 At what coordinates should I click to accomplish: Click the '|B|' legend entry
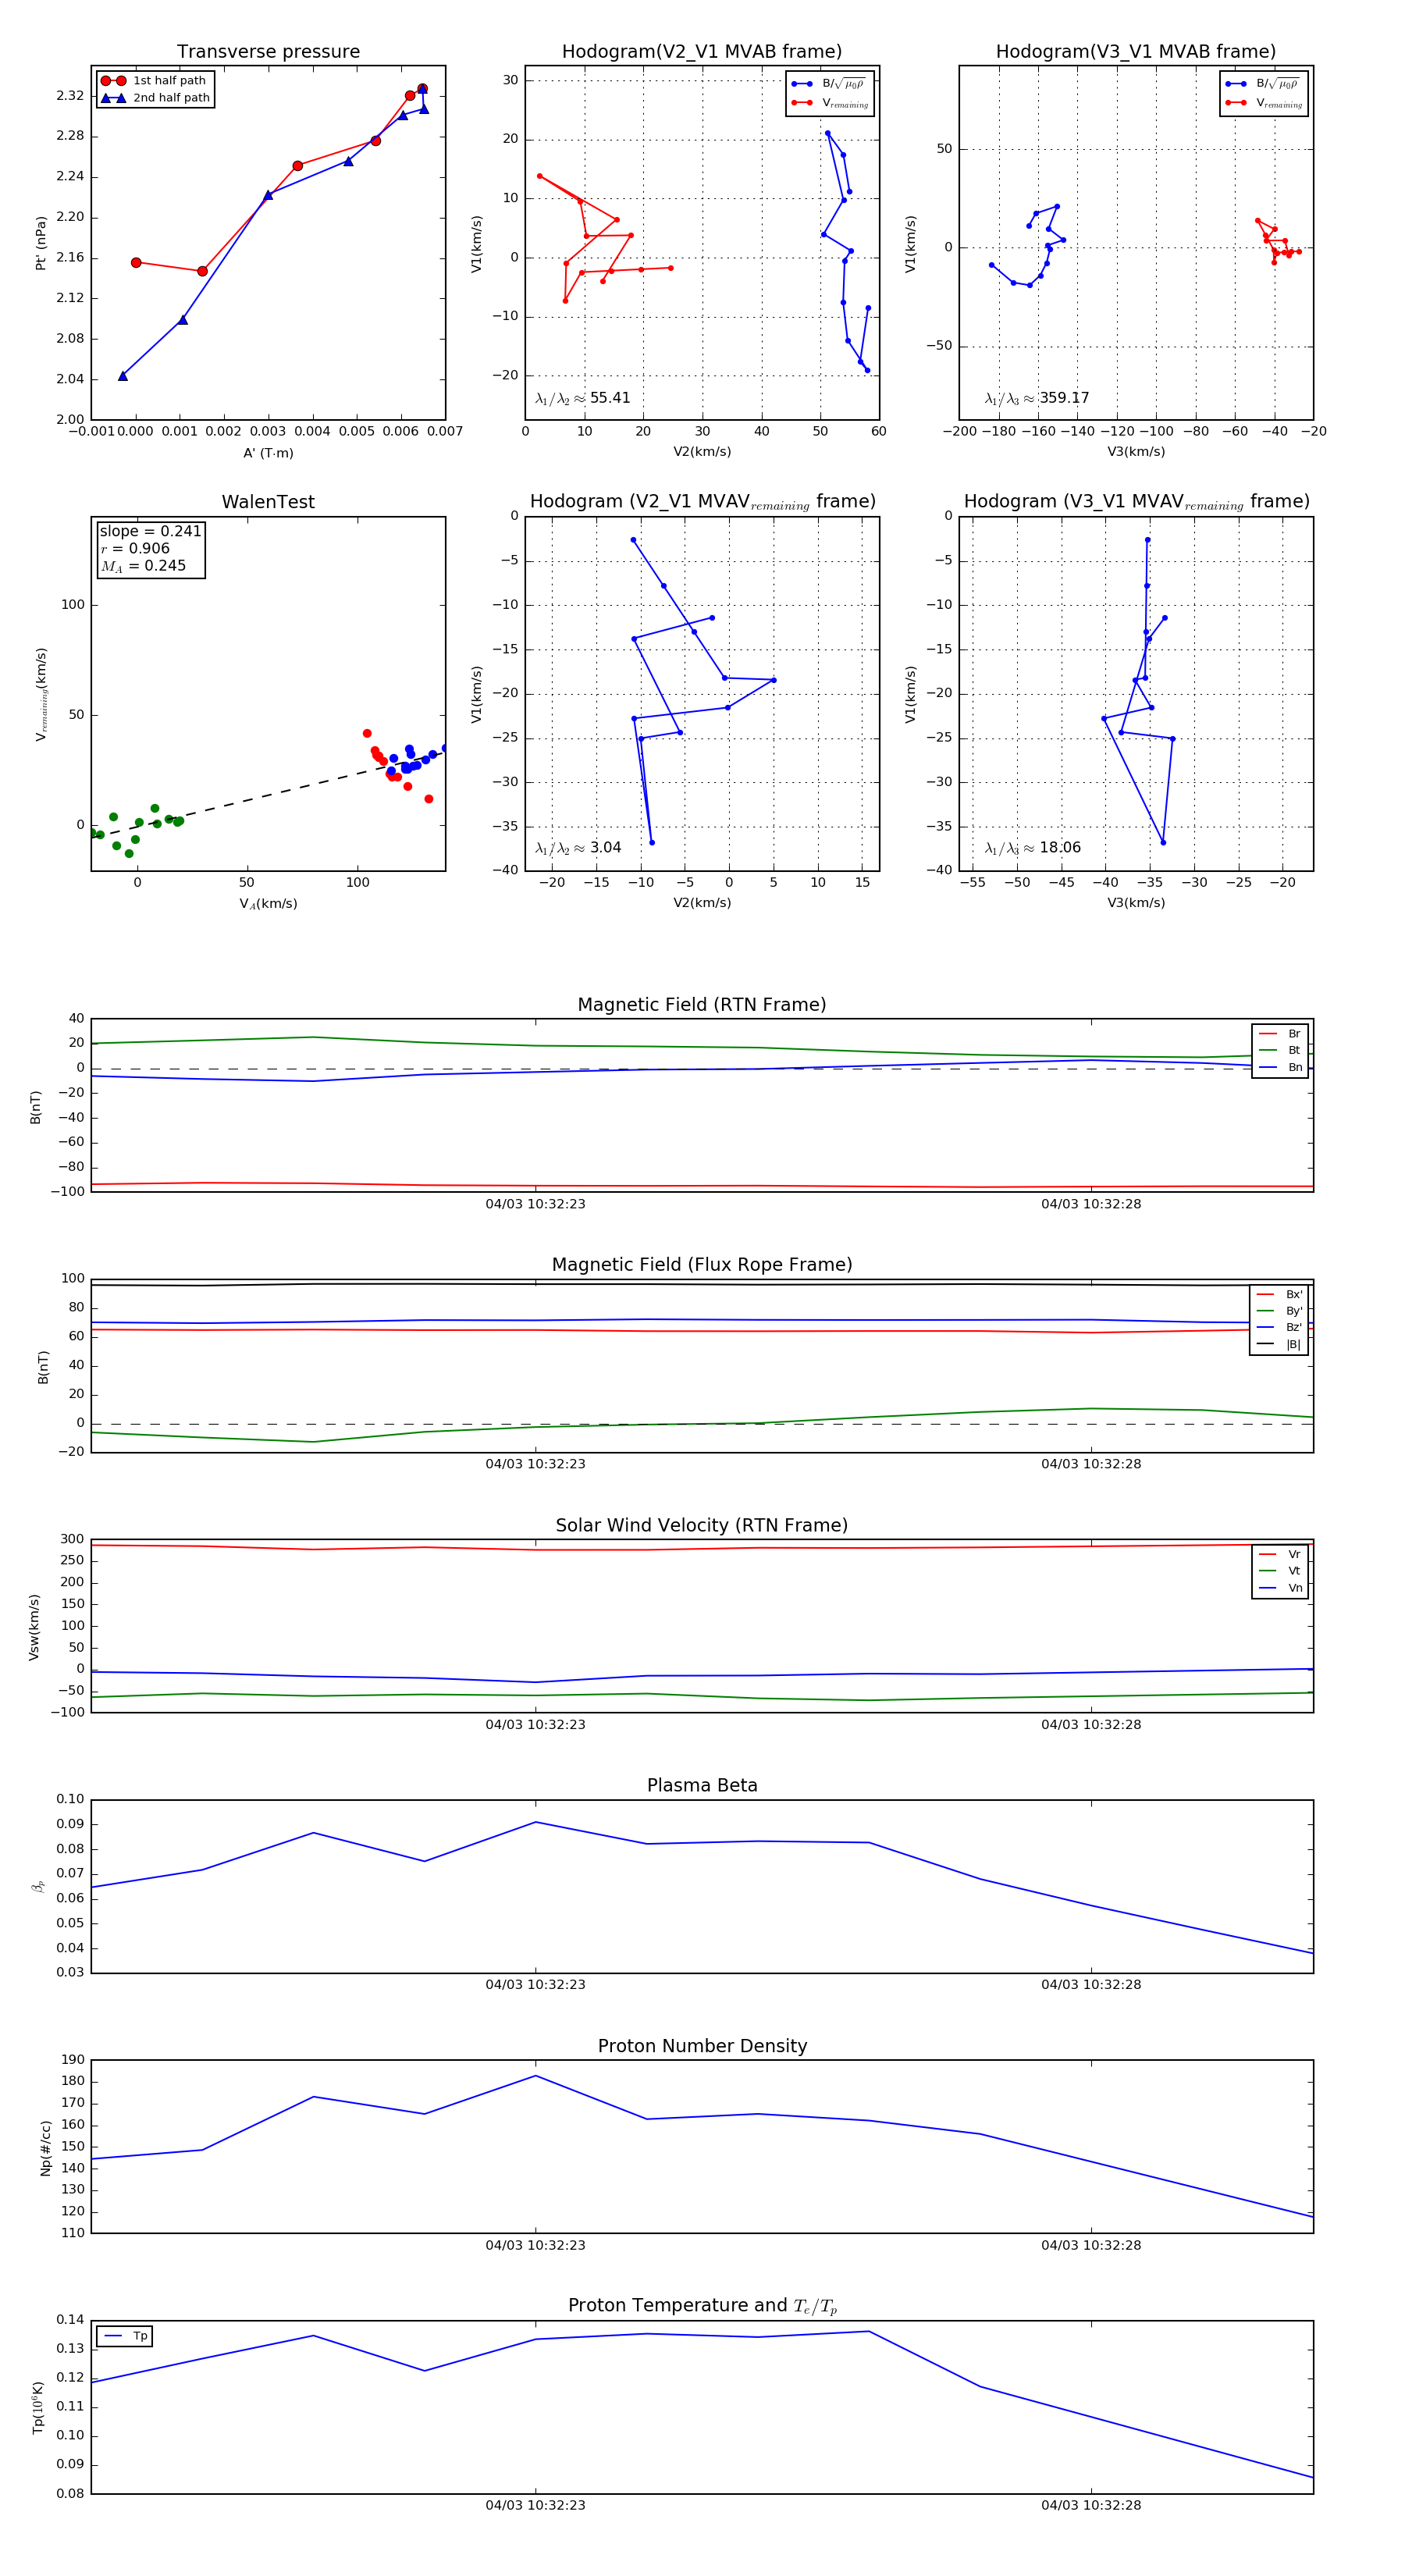click(x=1280, y=1344)
